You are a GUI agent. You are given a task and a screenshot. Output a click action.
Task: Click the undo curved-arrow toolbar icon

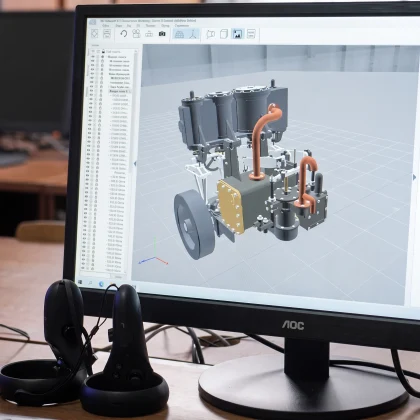(124, 33)
